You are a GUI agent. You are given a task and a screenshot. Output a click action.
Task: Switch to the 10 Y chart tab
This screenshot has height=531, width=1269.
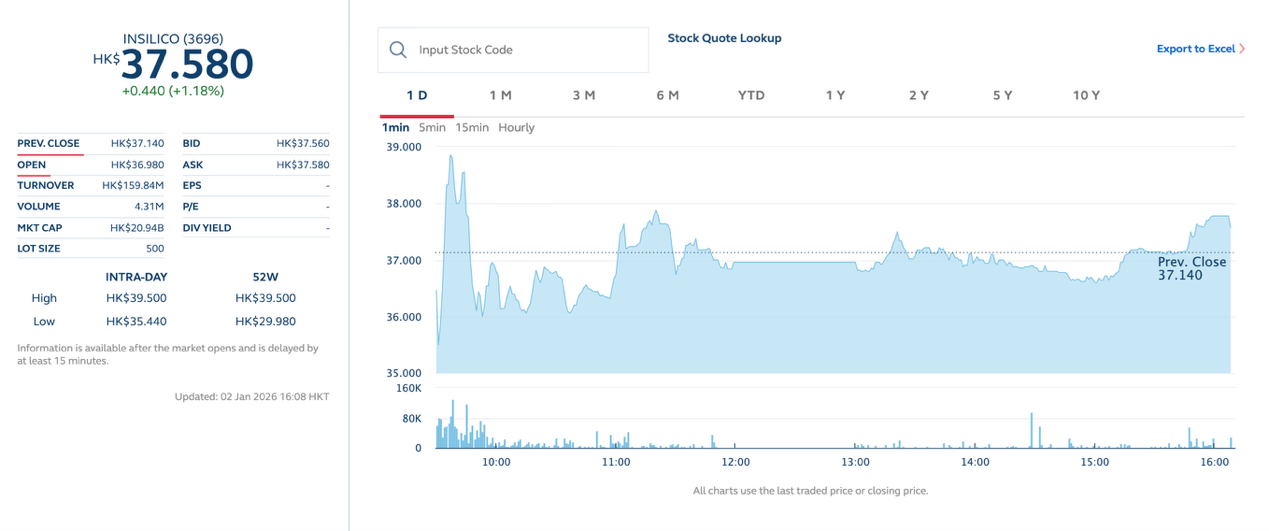(1086, 95)
